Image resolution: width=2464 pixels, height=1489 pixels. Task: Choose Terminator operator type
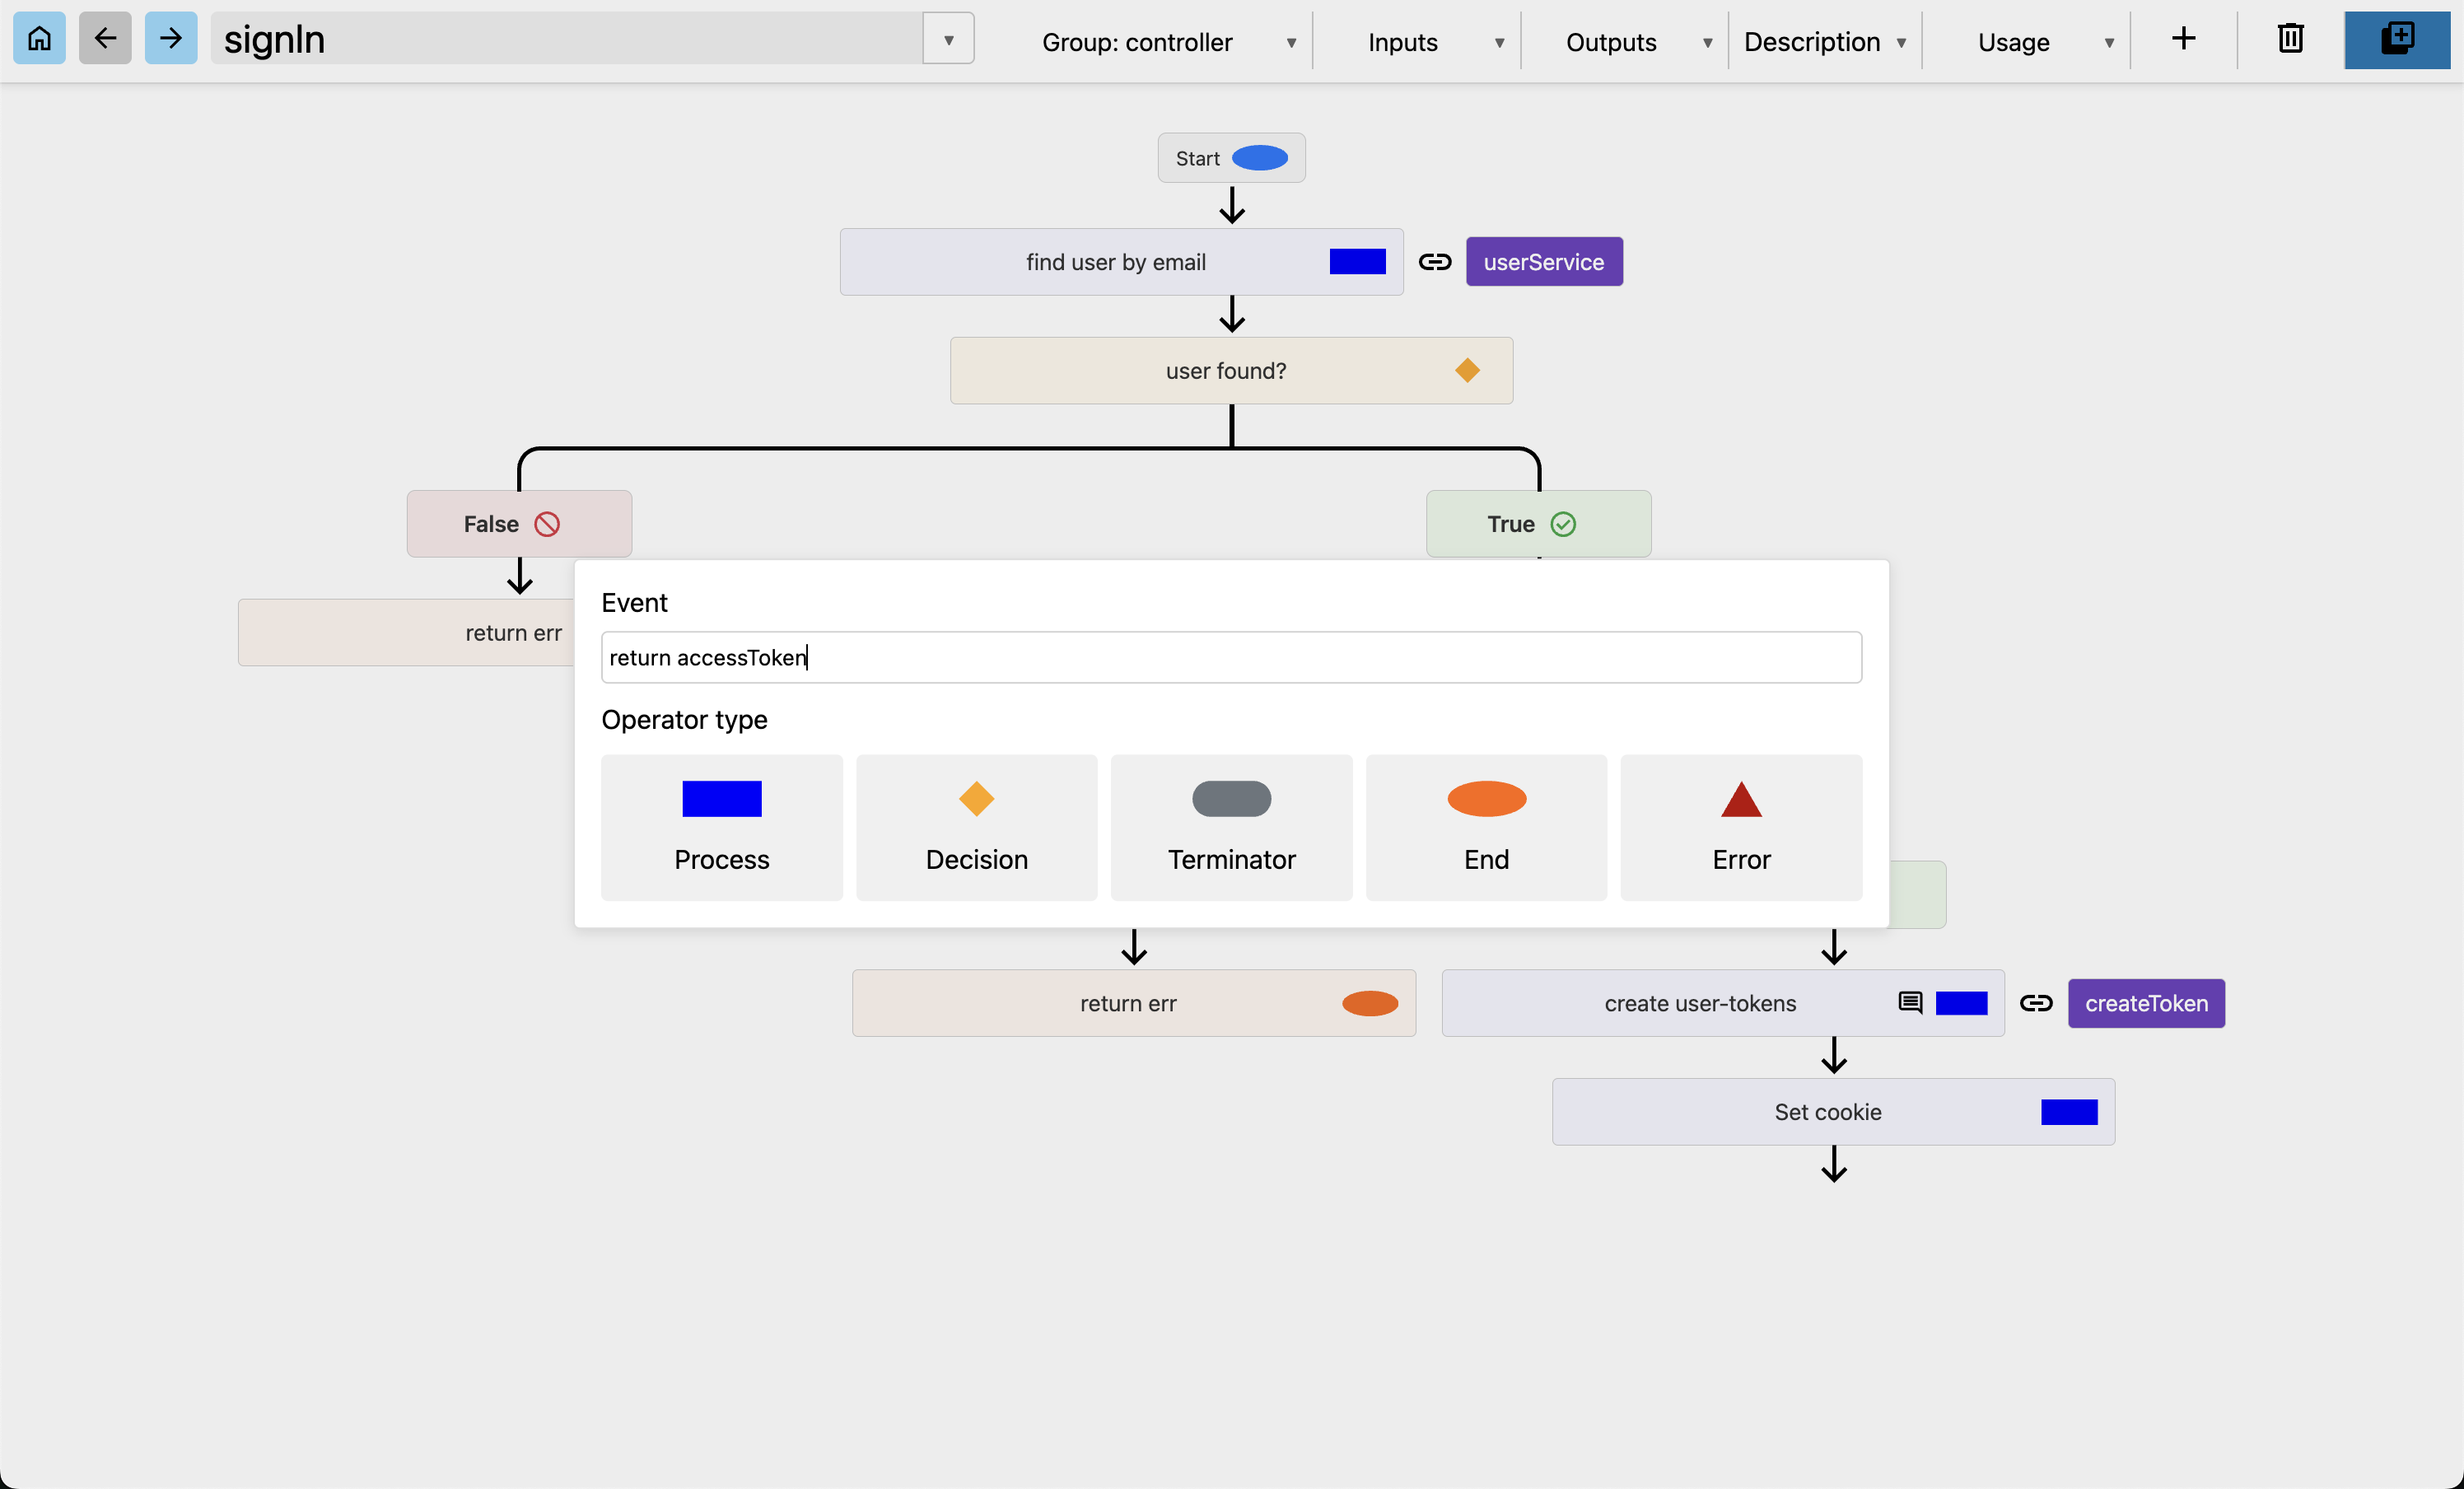(x=1231, y=828)
